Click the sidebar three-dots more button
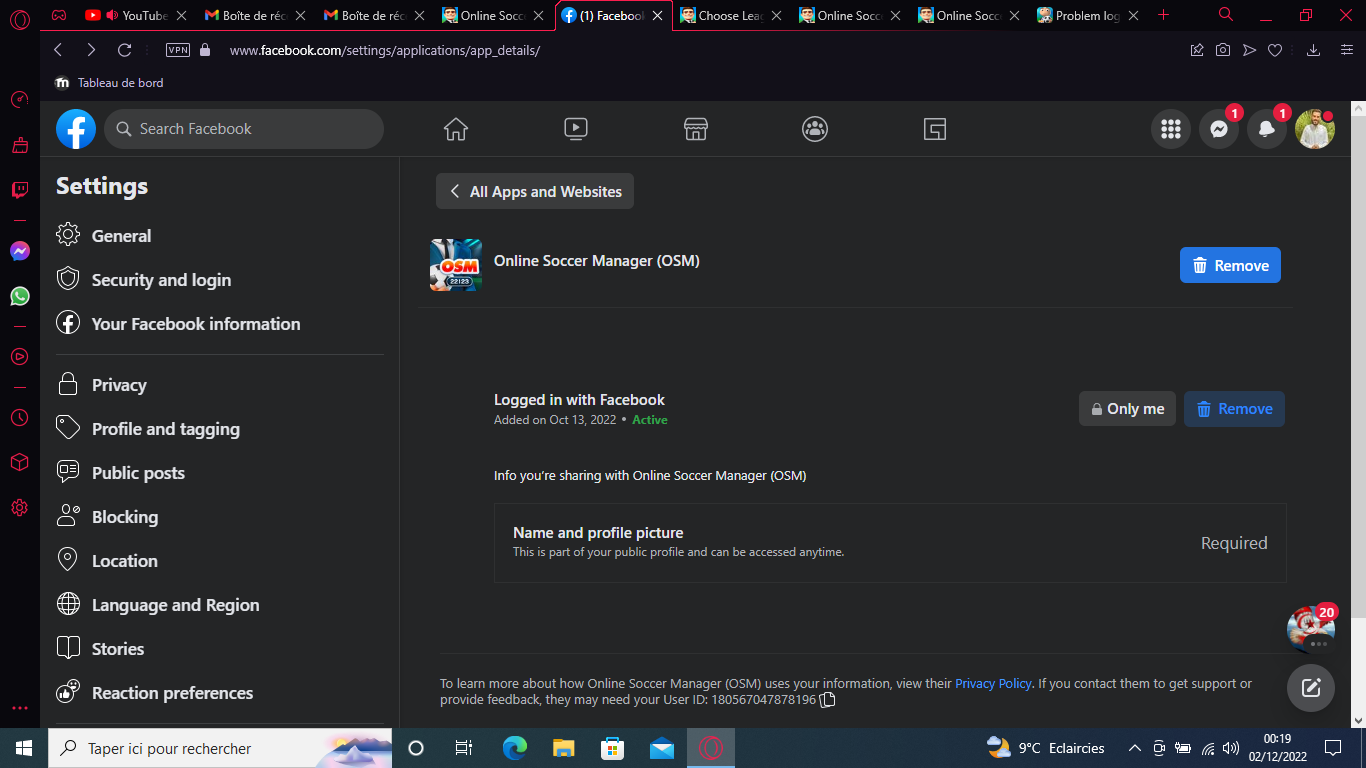Viewport: 1366px width, 768px height. point(19,708)
